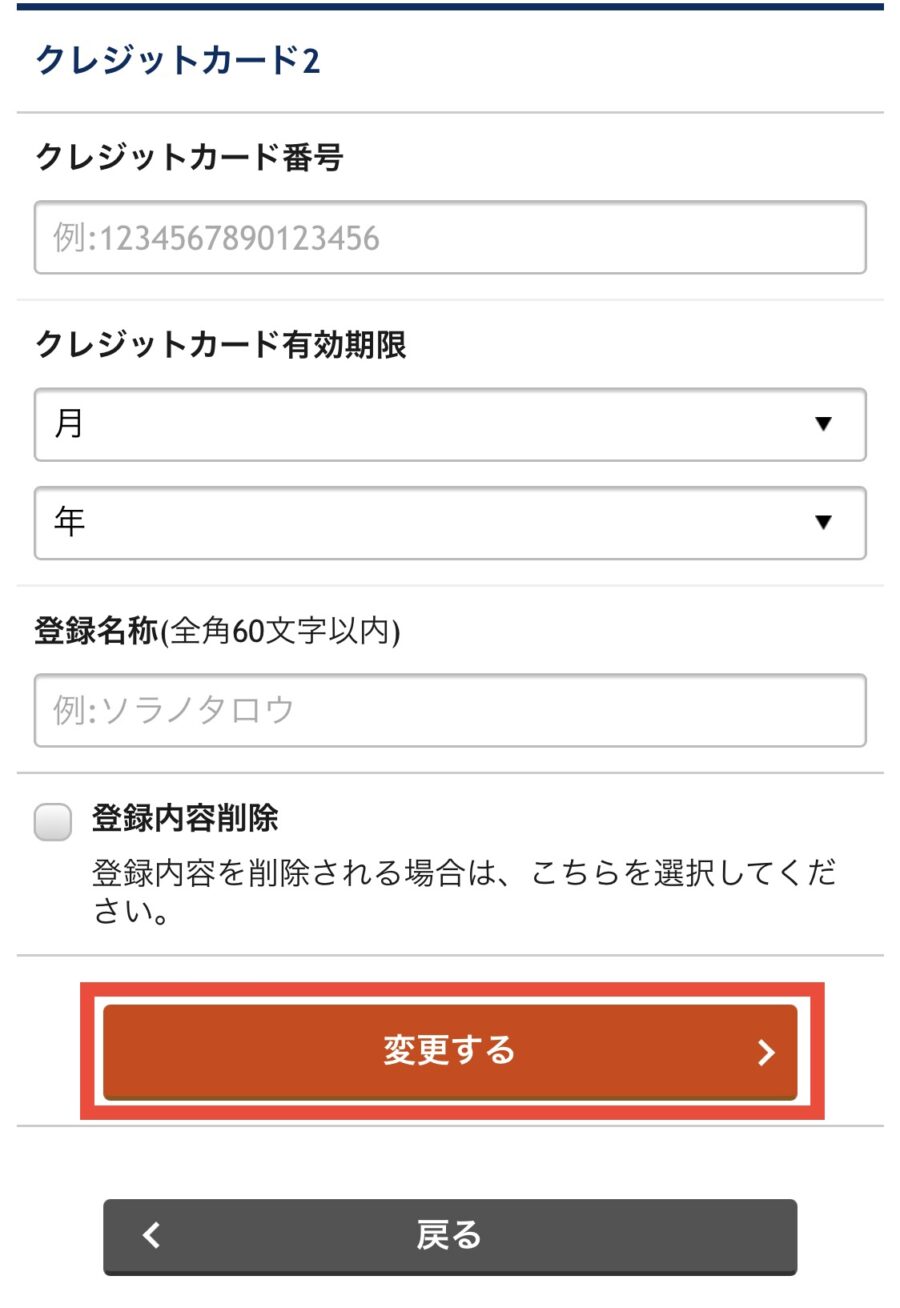Click the 登録名称 (全角60文字以内) label
900x1308 pixels.
(218, 632)
